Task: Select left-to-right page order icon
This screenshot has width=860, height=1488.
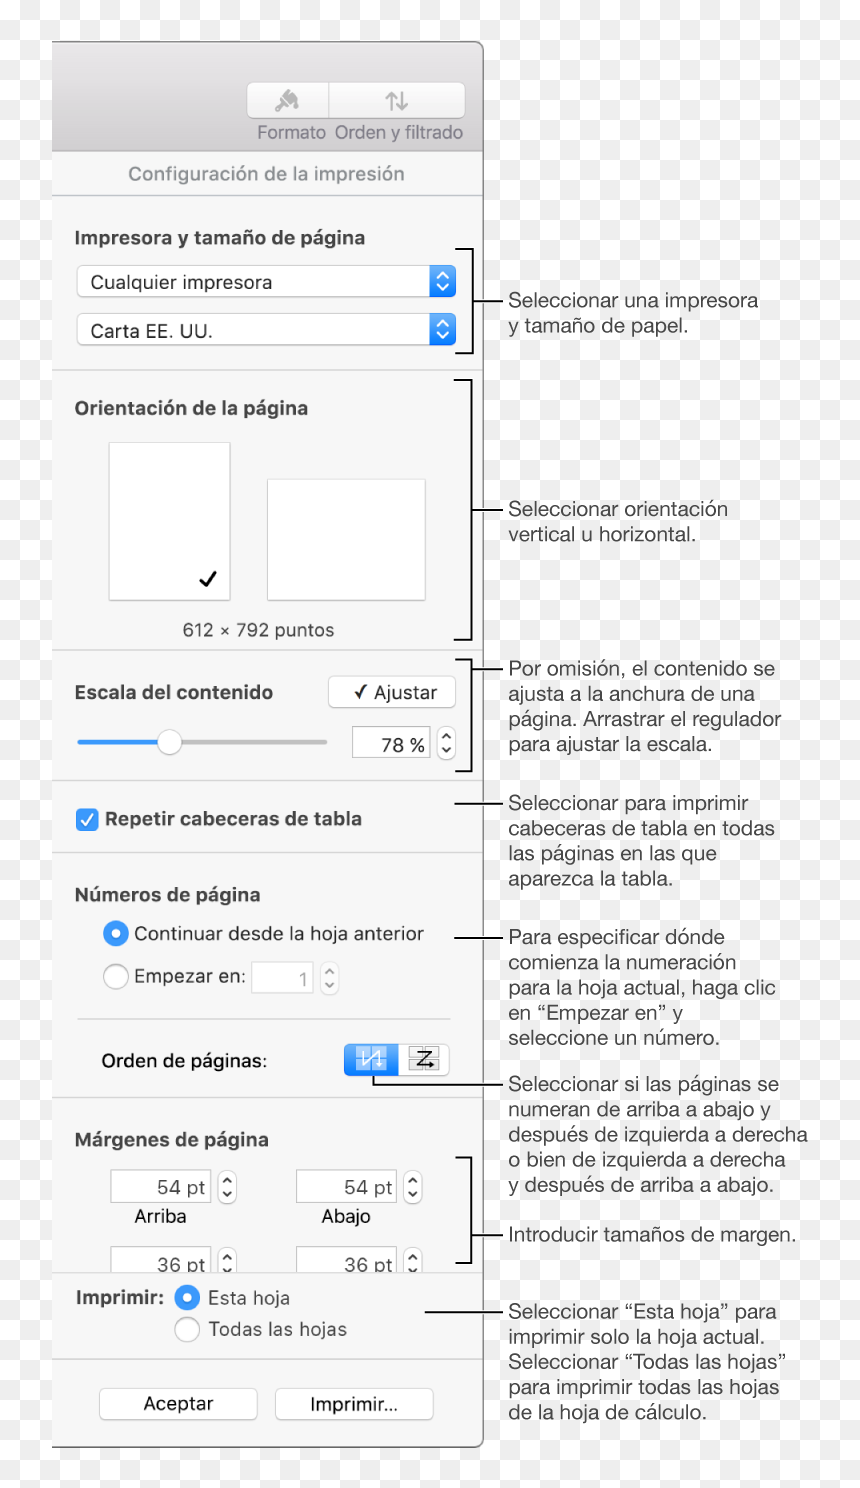Action: pyautogui.click(x=424, y=1059)
